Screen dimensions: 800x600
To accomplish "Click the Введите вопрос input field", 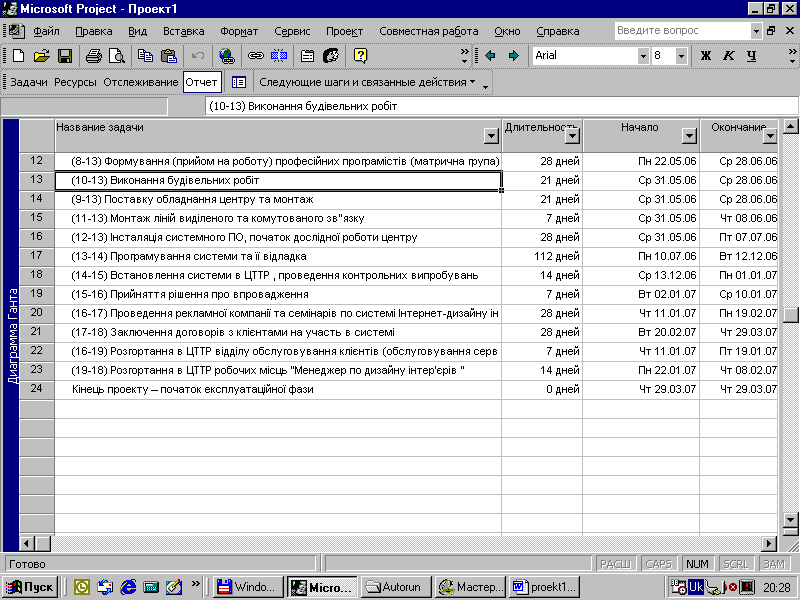I will [x=683, y=31].
